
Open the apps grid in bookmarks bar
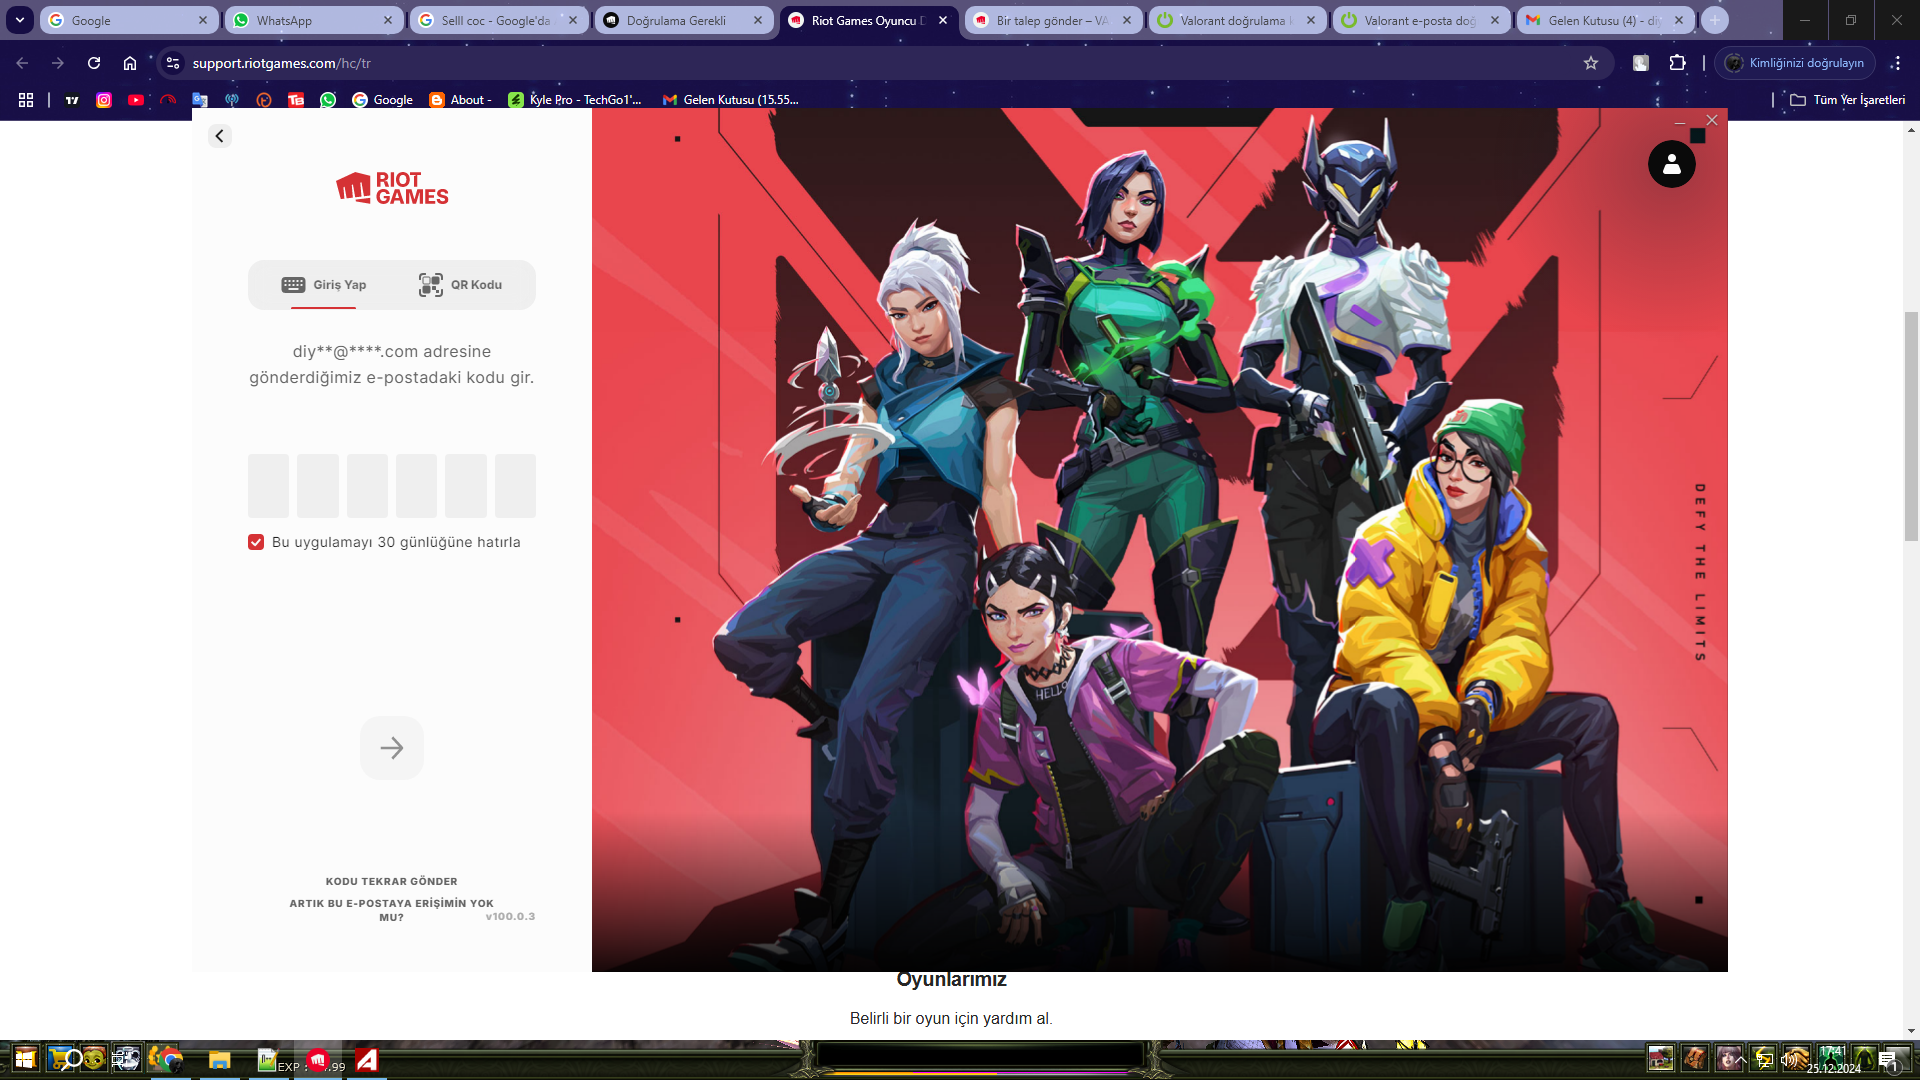26,100
